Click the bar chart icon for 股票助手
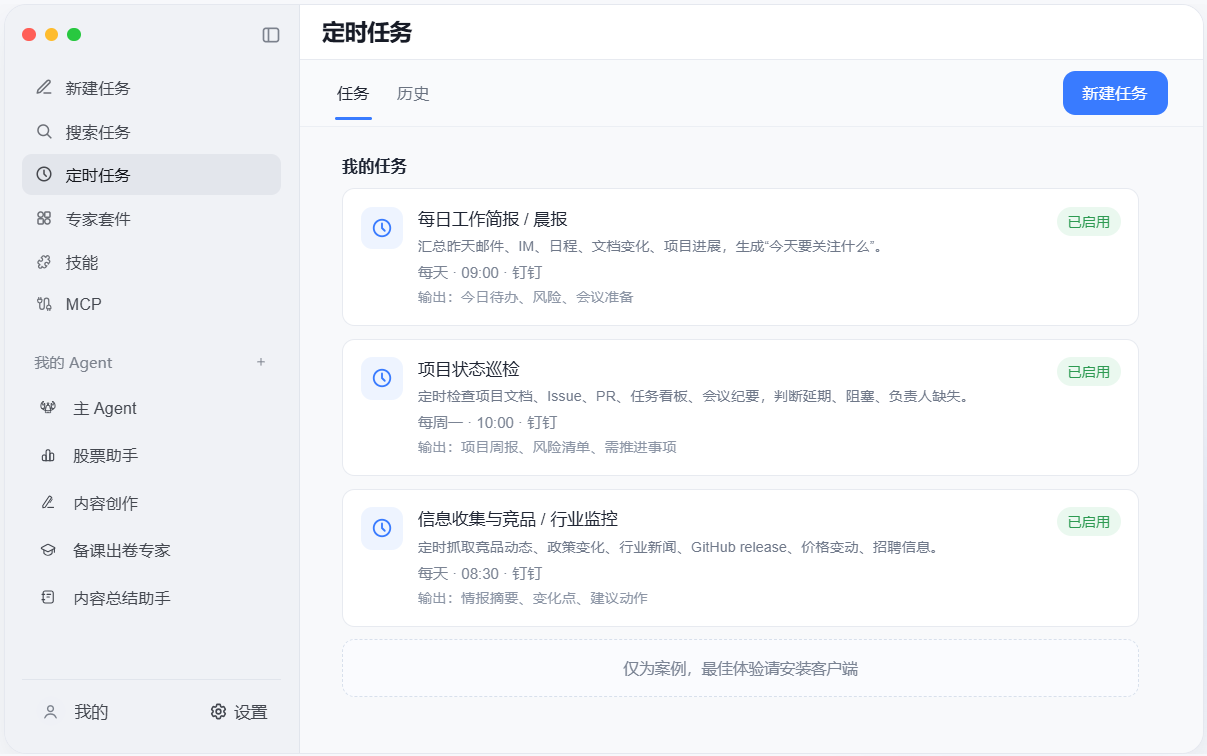 click(47, 455)
